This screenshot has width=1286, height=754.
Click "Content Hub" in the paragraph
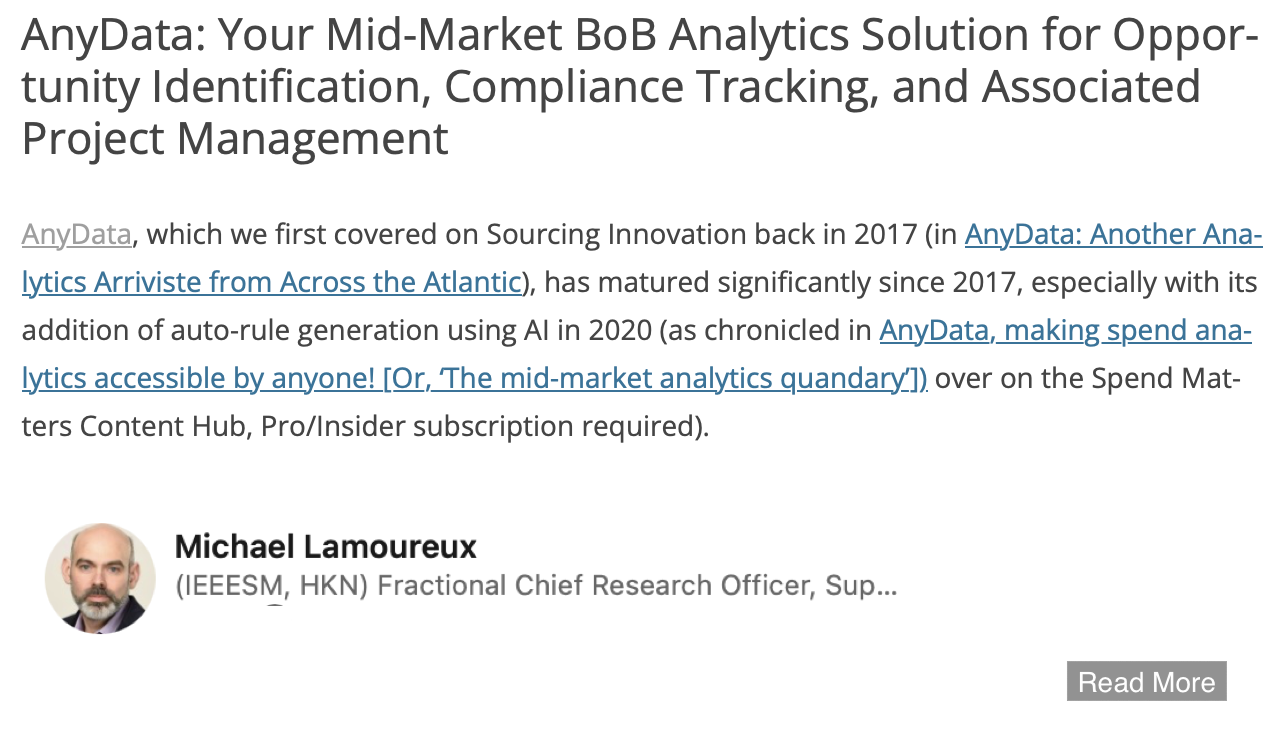[166, 427]
